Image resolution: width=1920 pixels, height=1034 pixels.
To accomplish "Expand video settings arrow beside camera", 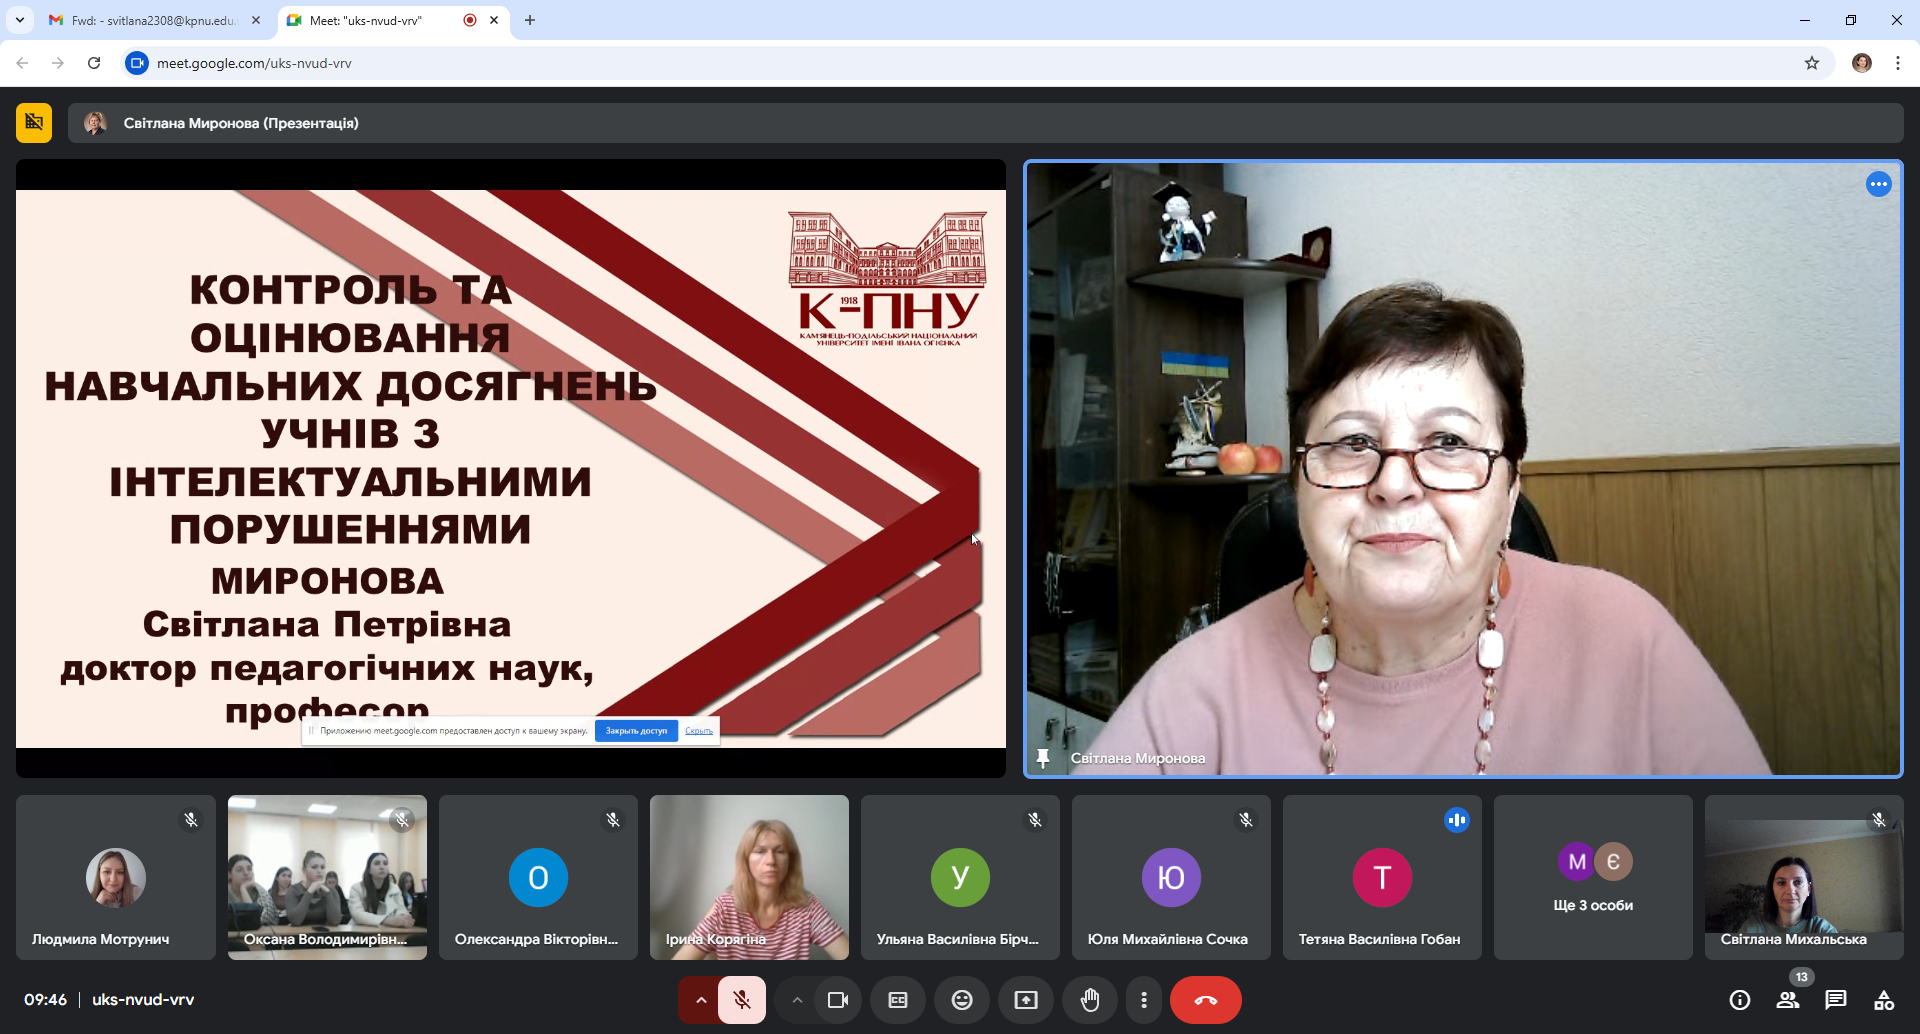I will tap(797, 1000).
